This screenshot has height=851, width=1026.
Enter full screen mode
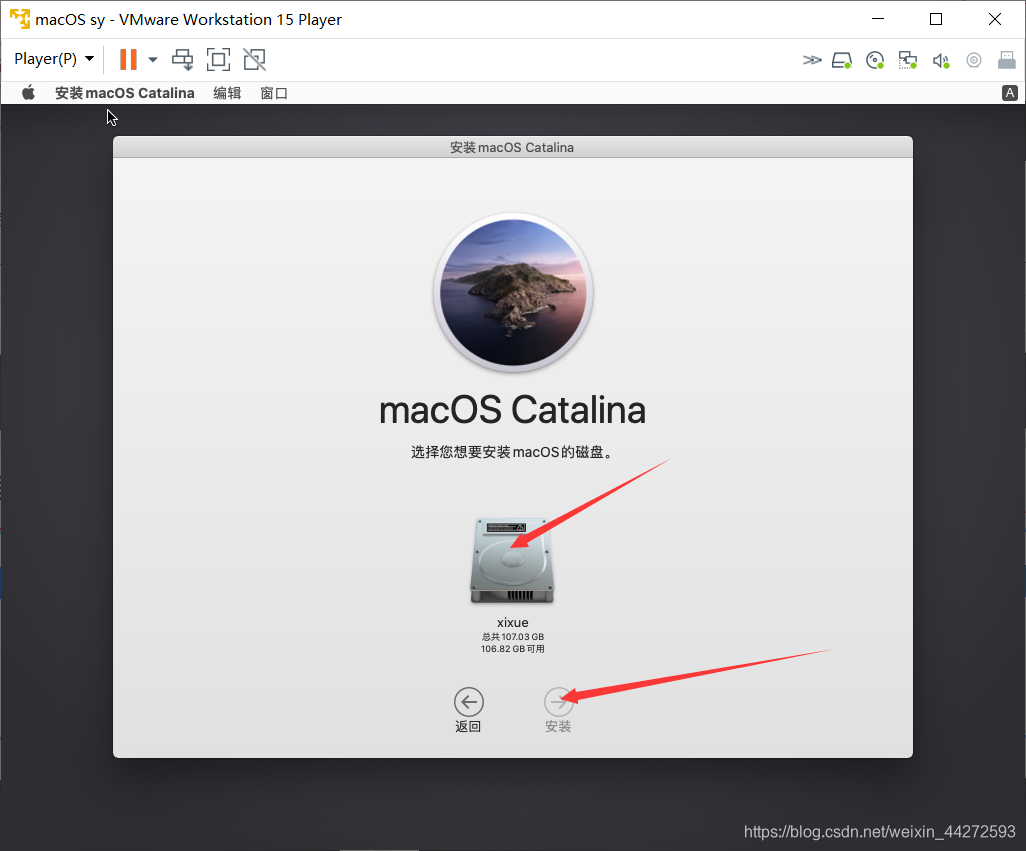pyautogui.click(x=218, y=59)
